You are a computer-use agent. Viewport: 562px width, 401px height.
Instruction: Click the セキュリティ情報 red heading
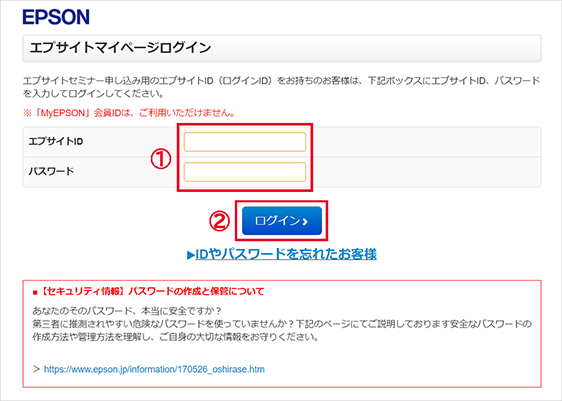[x=148, y=291]
